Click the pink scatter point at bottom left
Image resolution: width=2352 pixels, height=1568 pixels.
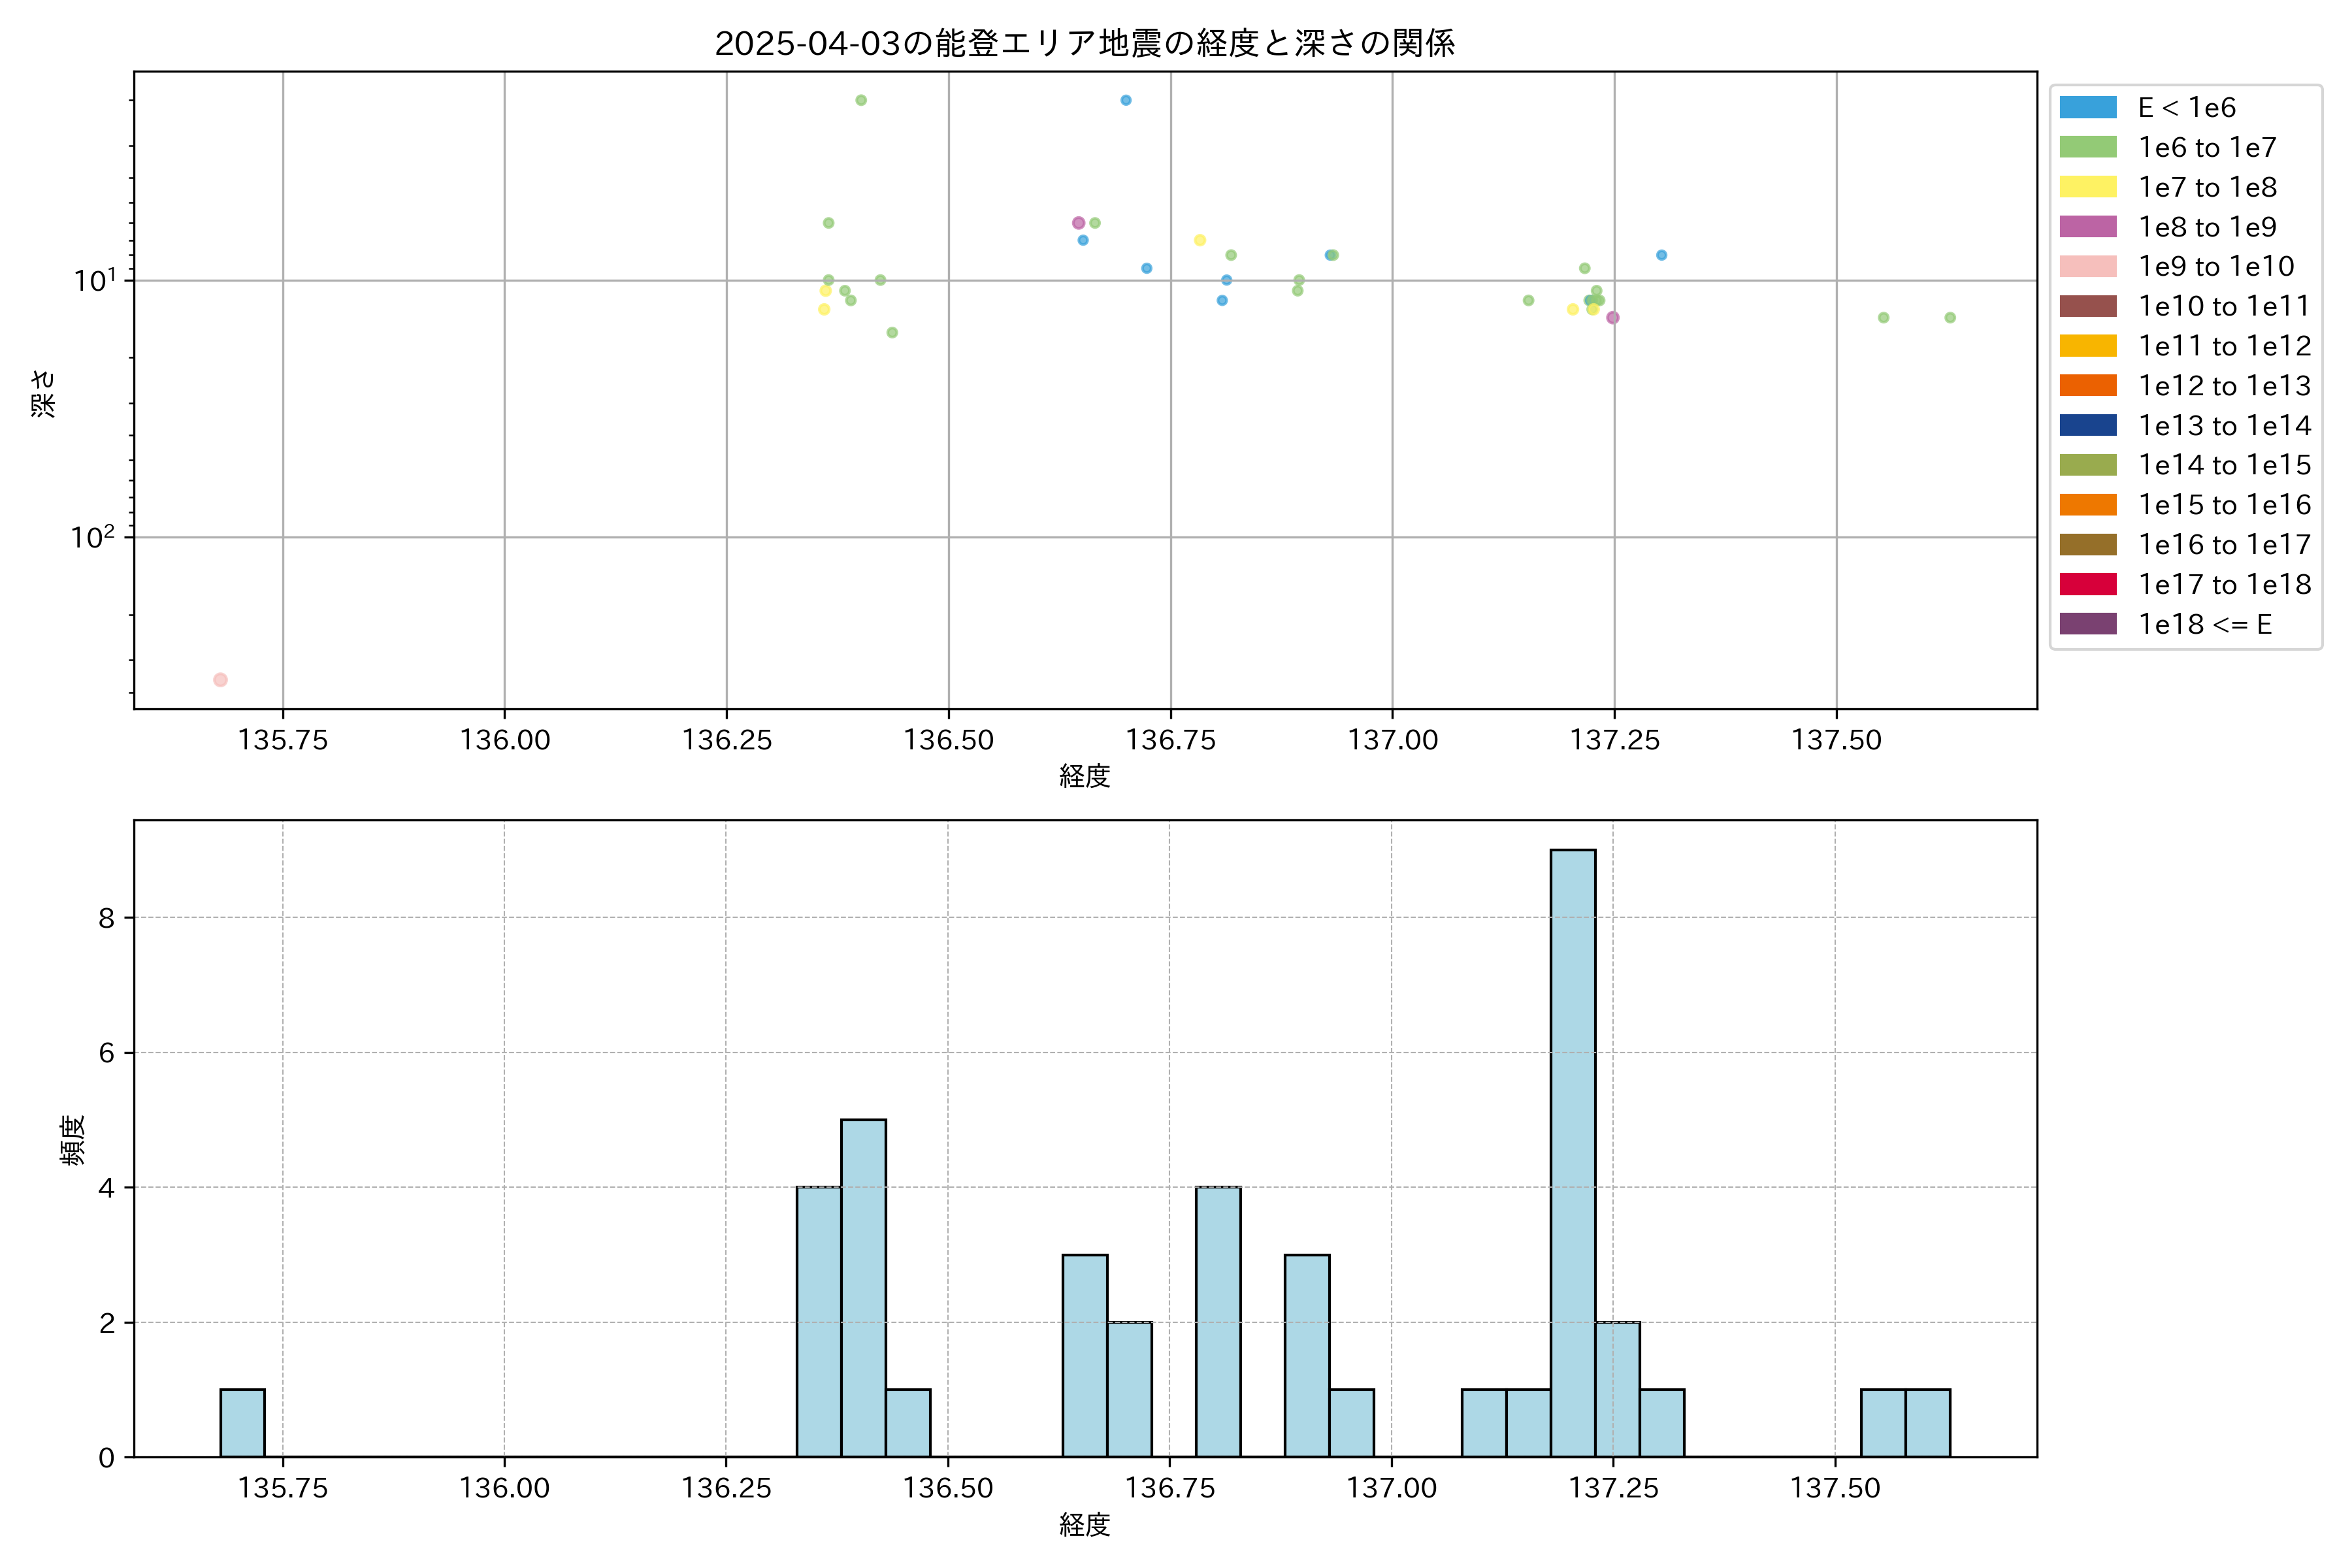click(220, 680)
